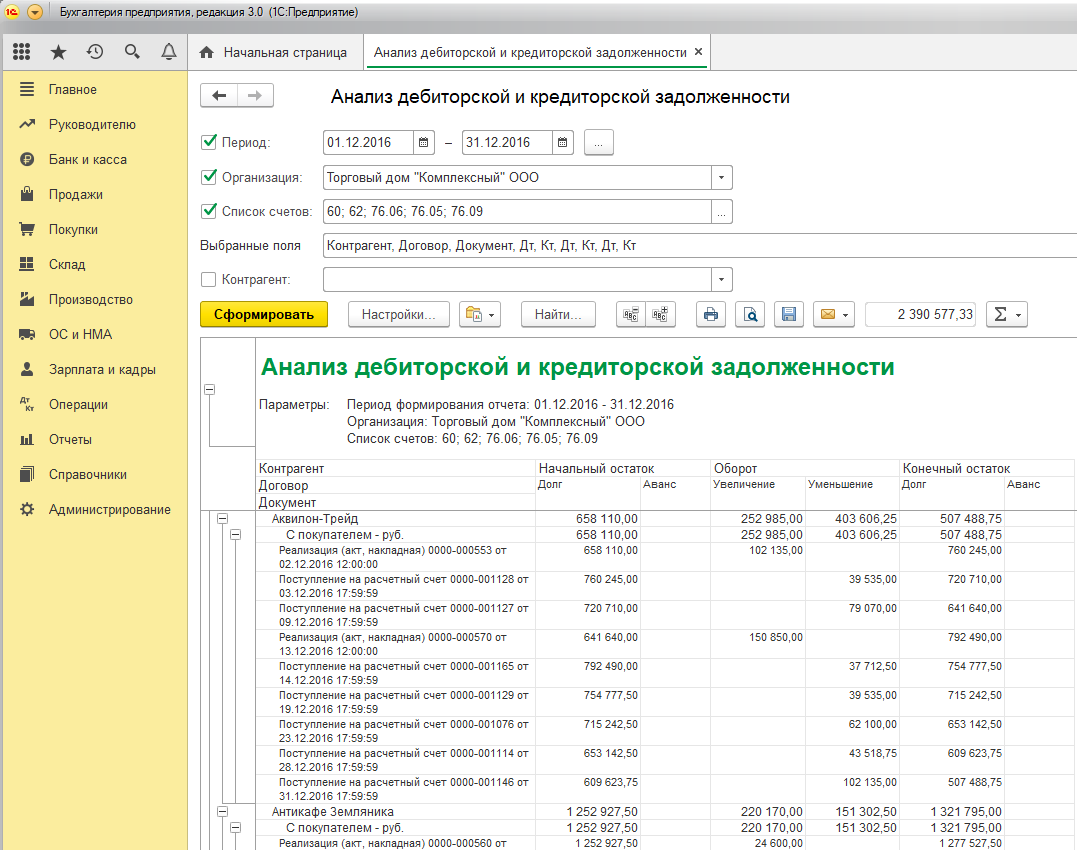Open Favorites star icon
Viewport: 1077px width, 850px height.
click(x=59, y=52)
